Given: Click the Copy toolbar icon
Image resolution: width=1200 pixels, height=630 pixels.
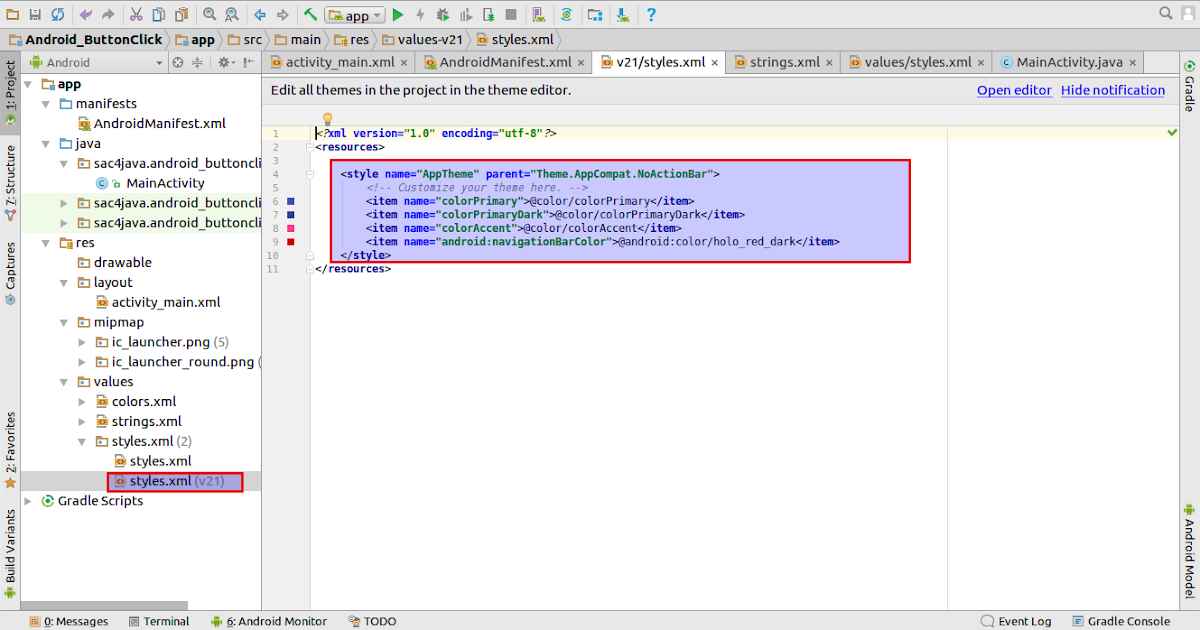Looking at the screenshot, I should pyautogui.click(x=158, y=14).
